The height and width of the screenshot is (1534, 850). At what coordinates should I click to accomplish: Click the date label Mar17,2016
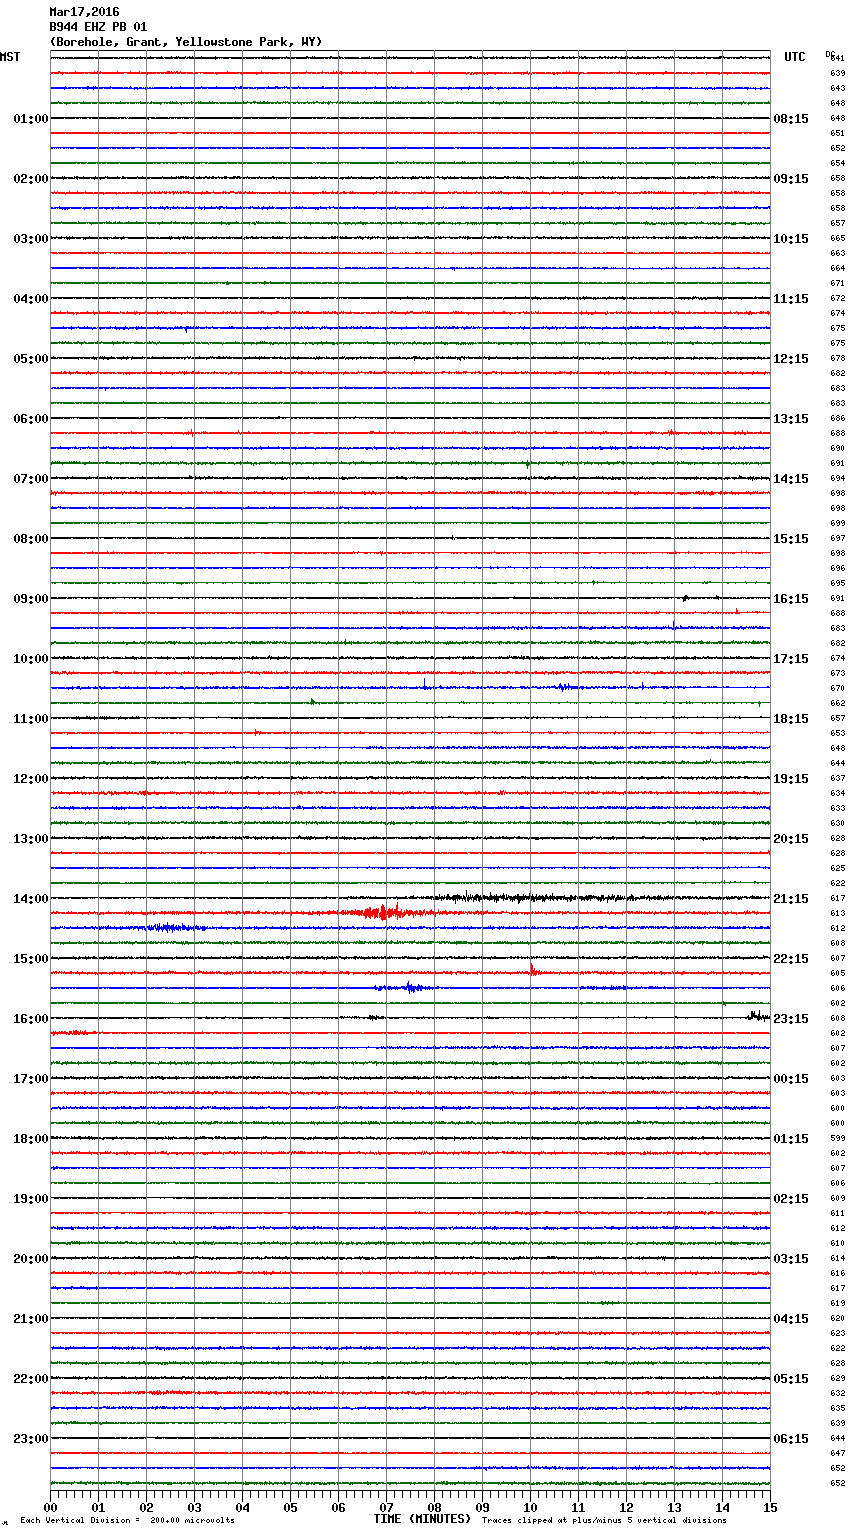84,12
